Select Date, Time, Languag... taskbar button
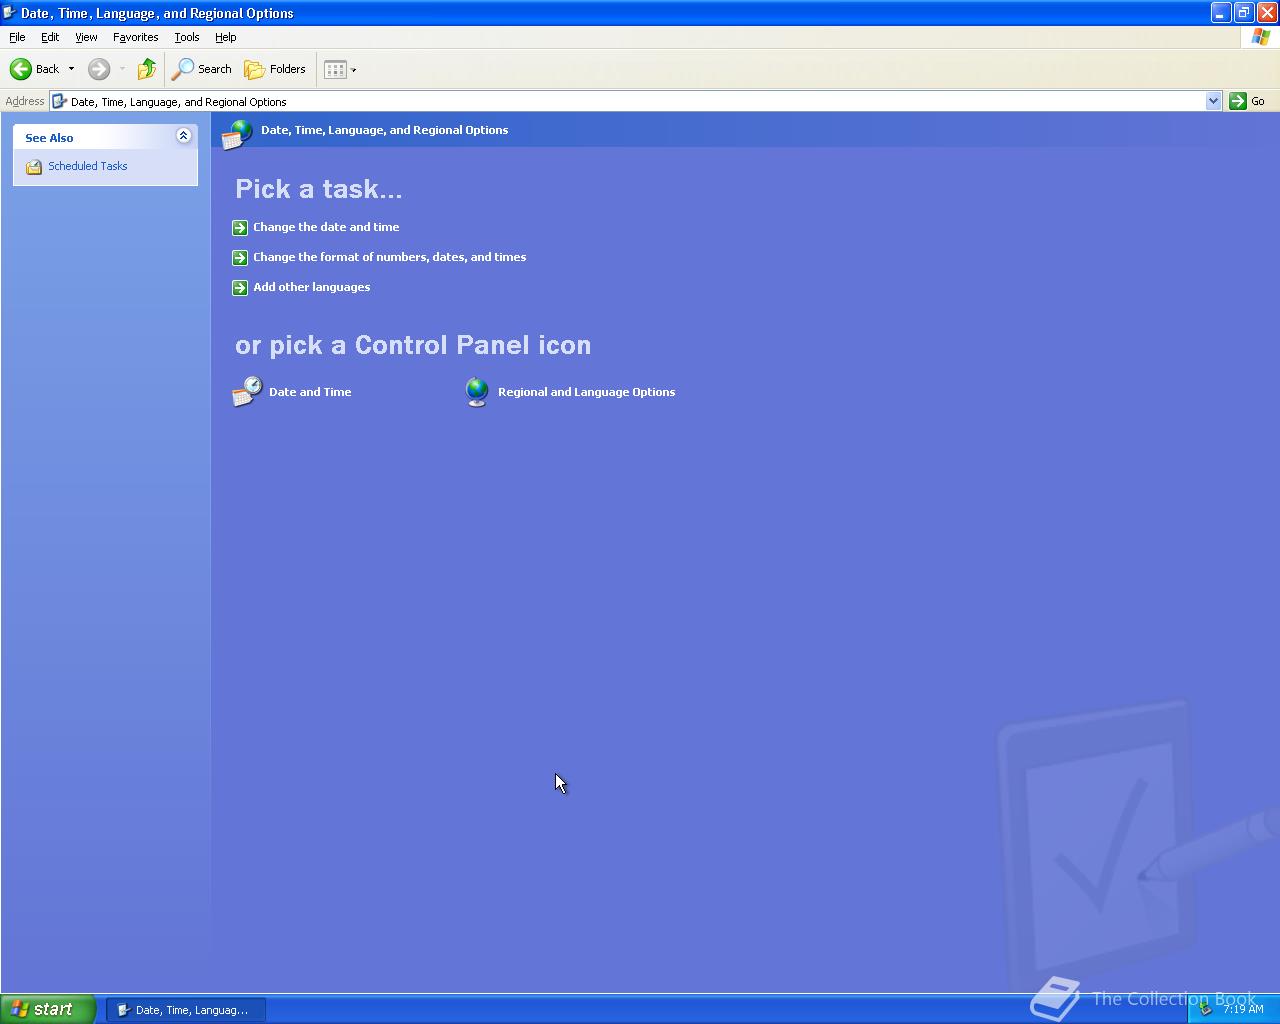This screenshot has width=1280, height=1024. click(186, 1010)
